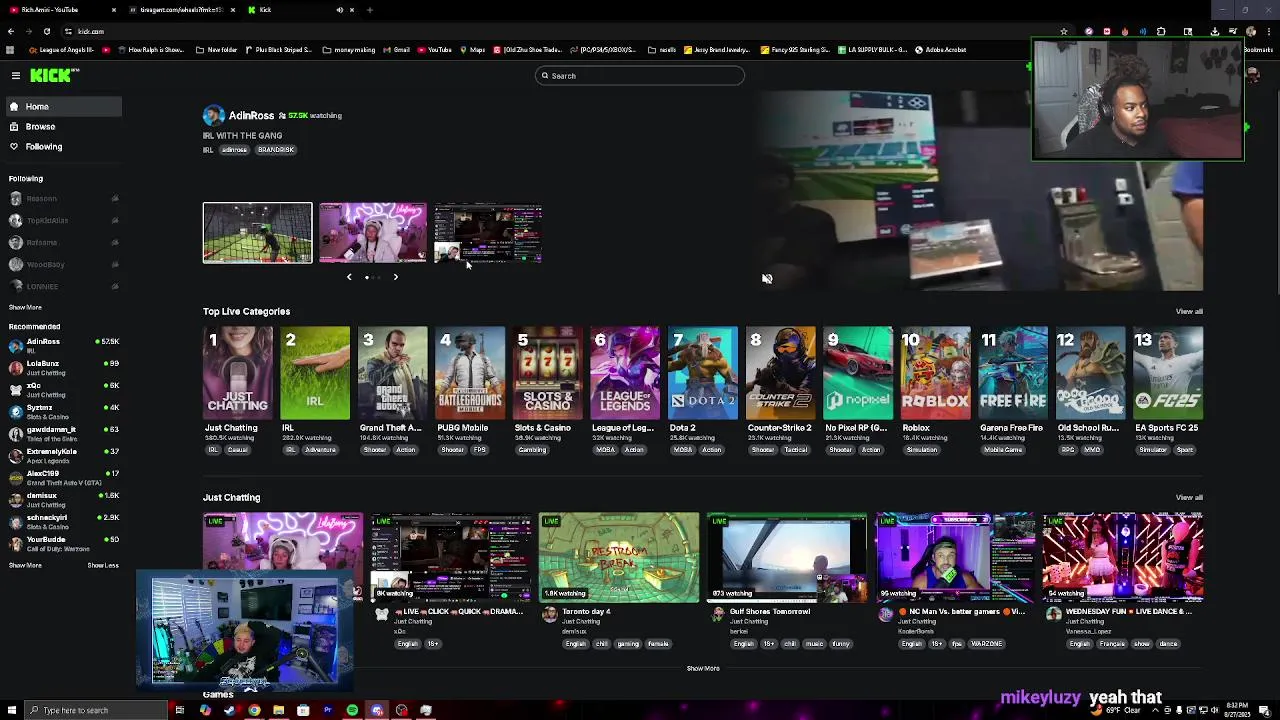Open Syztmz in Recommended sidebar
The image size is (1280, 720).
pos(62,411)
